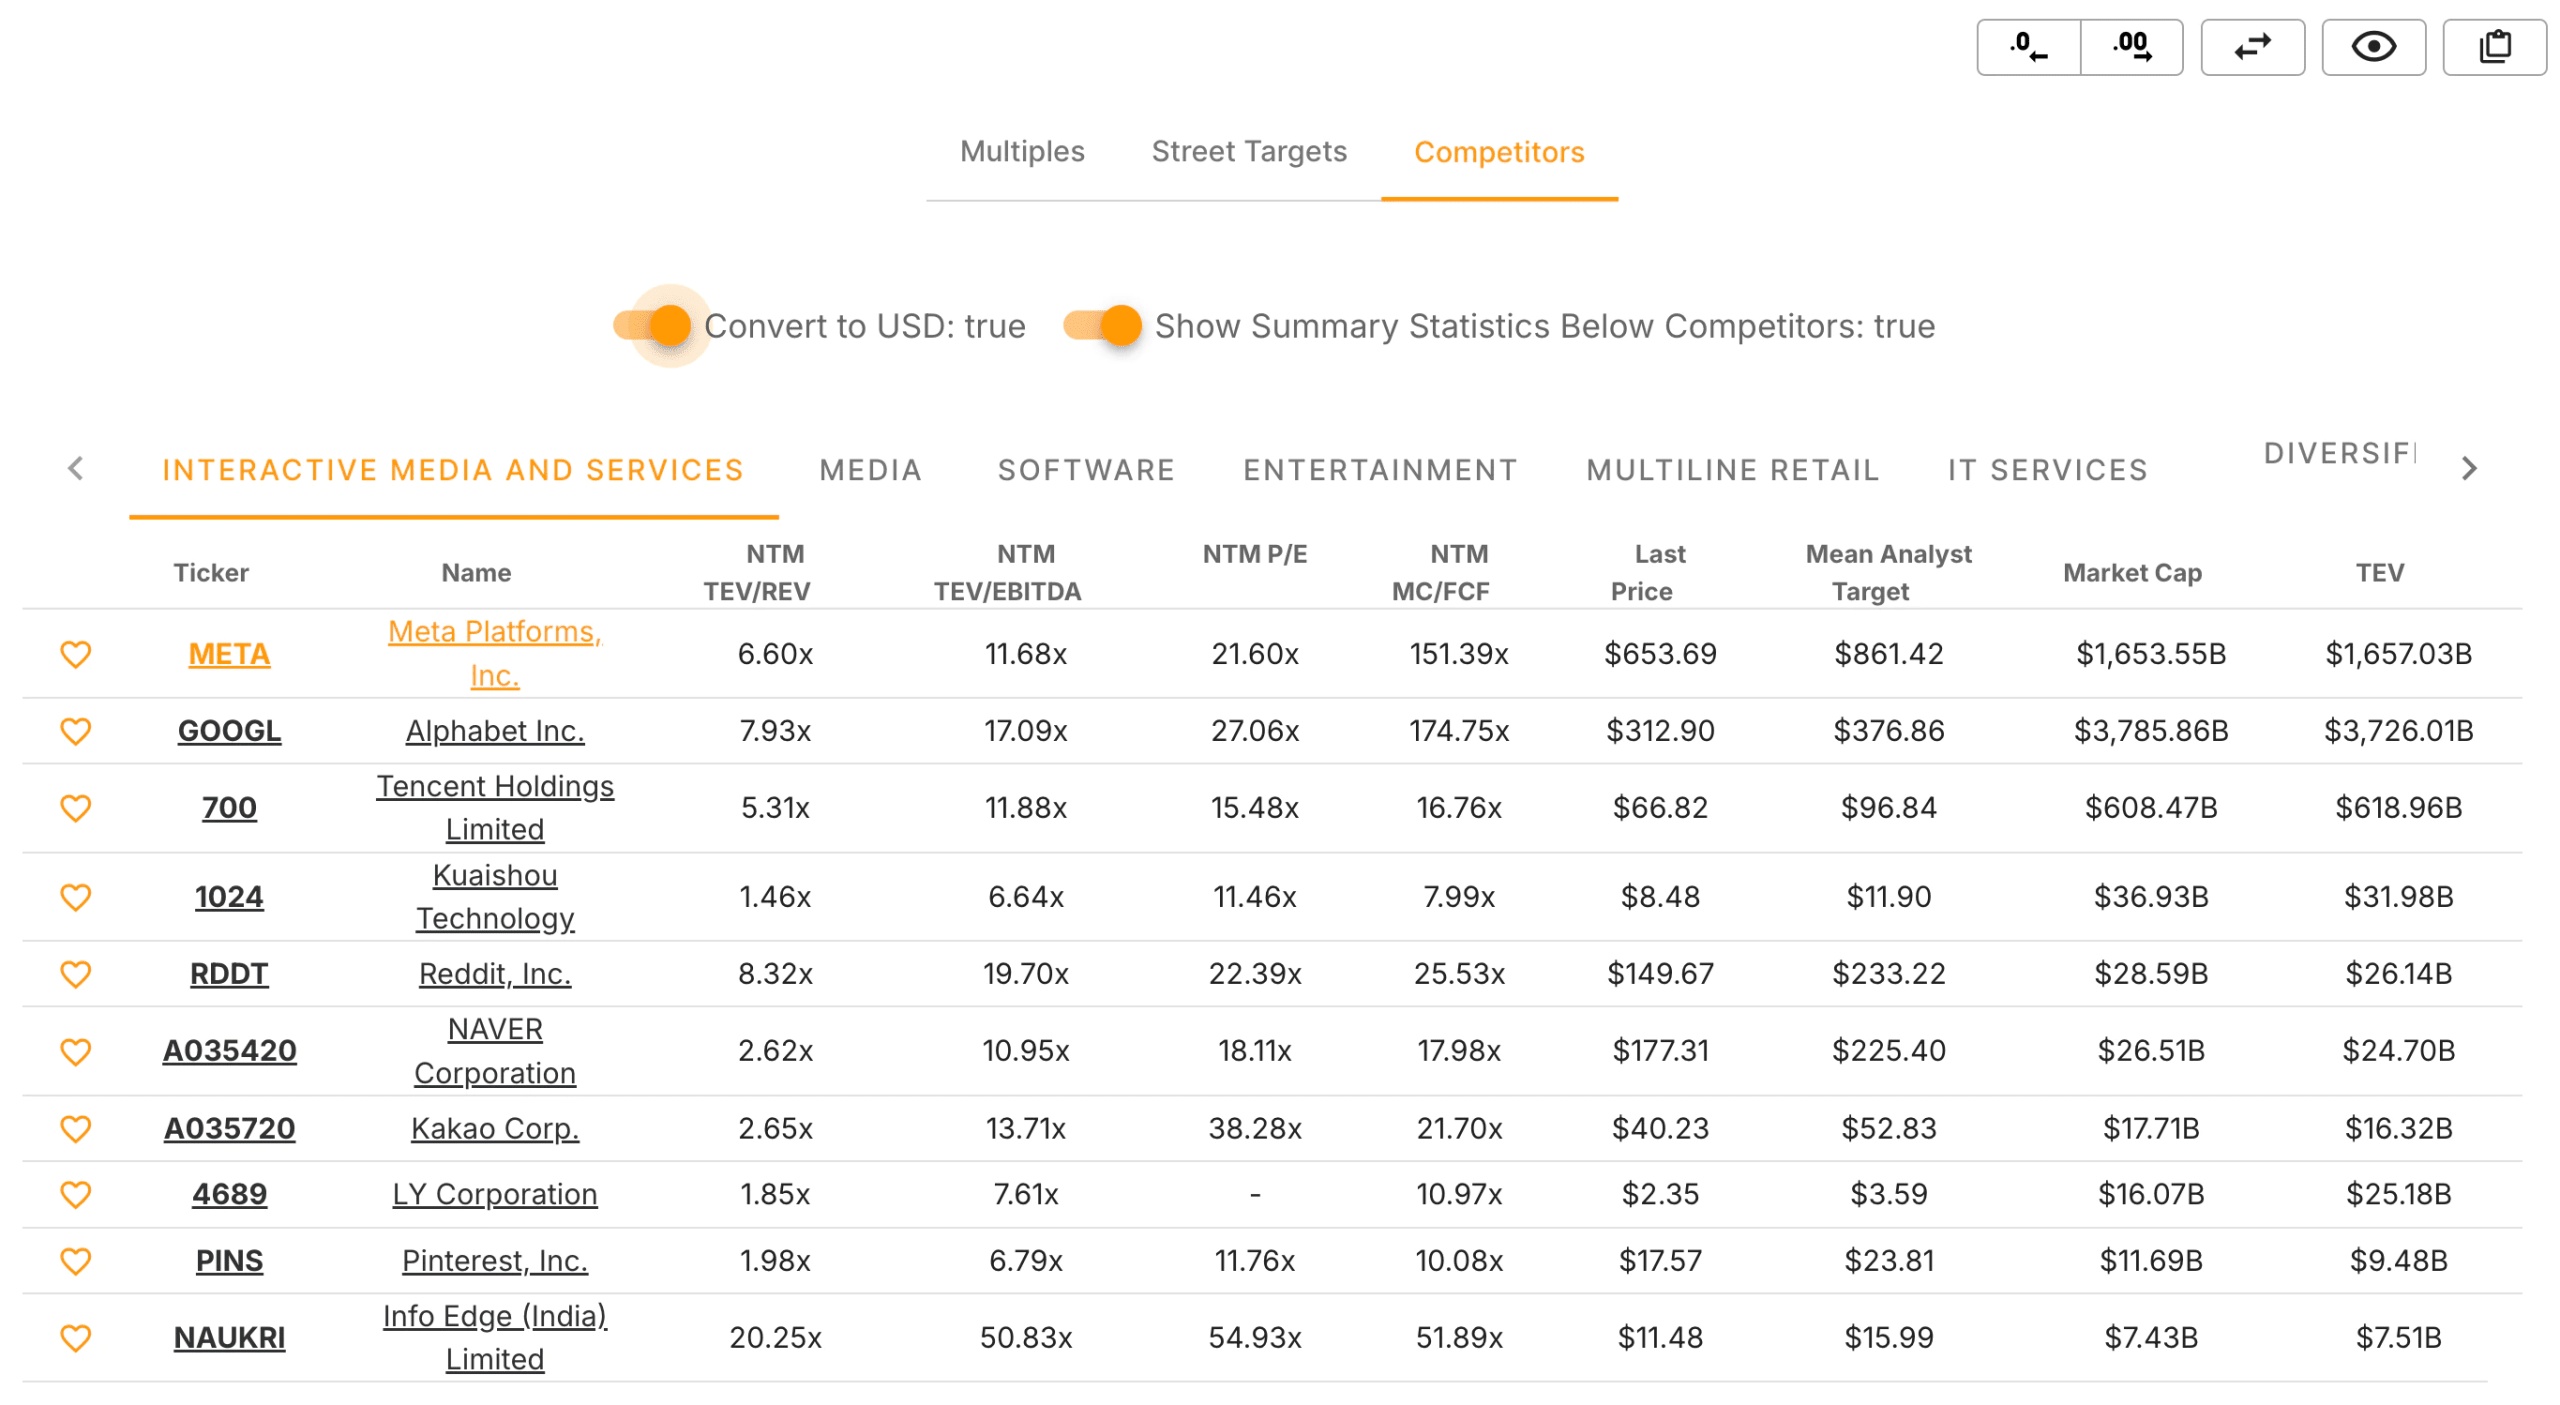Image resolution: width=2560 pixels, height=1405 pixels.
Task: Favorite Tencent Holdings using its heart icon
Action: click(76, 807)
